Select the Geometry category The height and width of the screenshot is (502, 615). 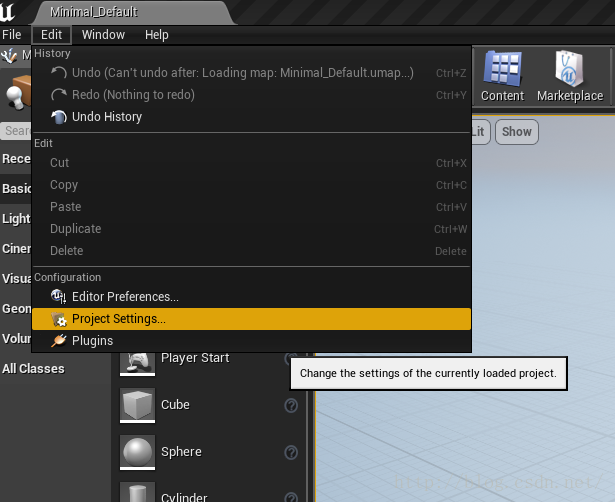16,309
